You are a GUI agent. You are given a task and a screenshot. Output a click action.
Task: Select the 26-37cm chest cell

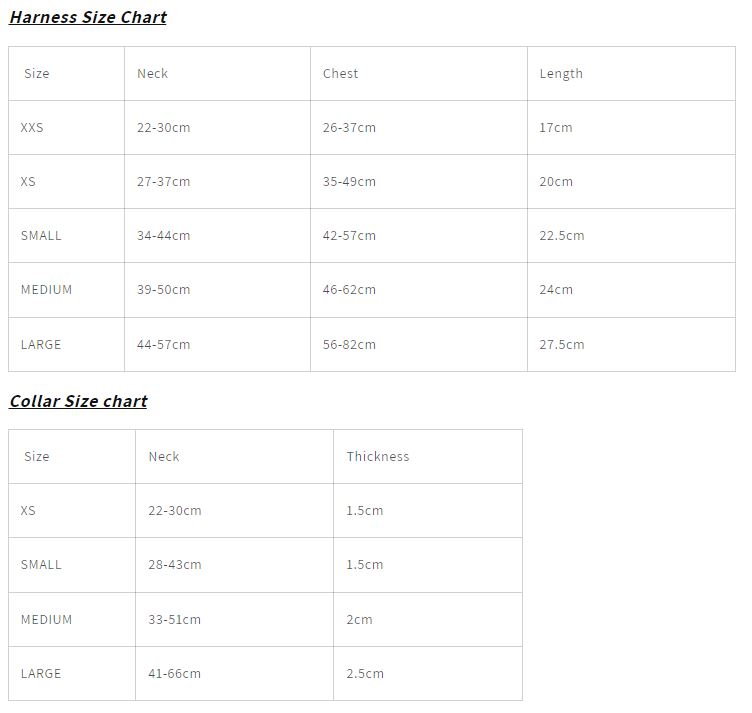tap(349, 128)
